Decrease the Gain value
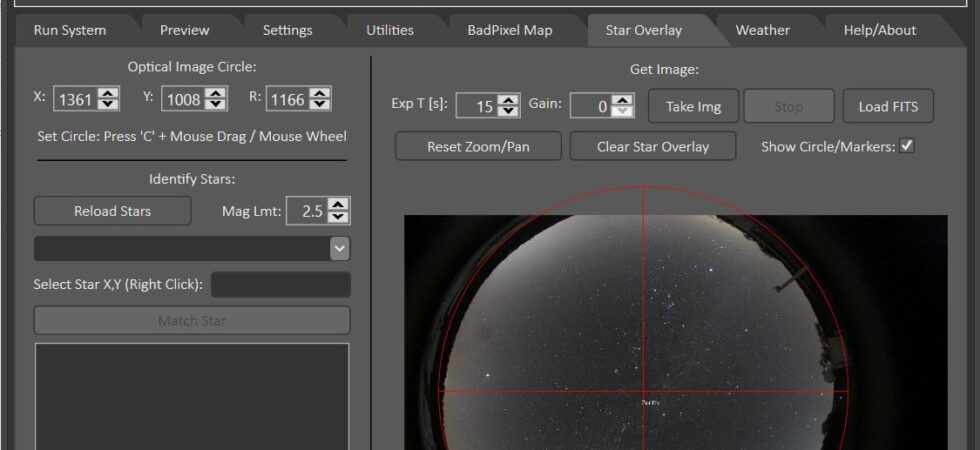The height and width of the screenshot is (450, 980). pos(622,111)
